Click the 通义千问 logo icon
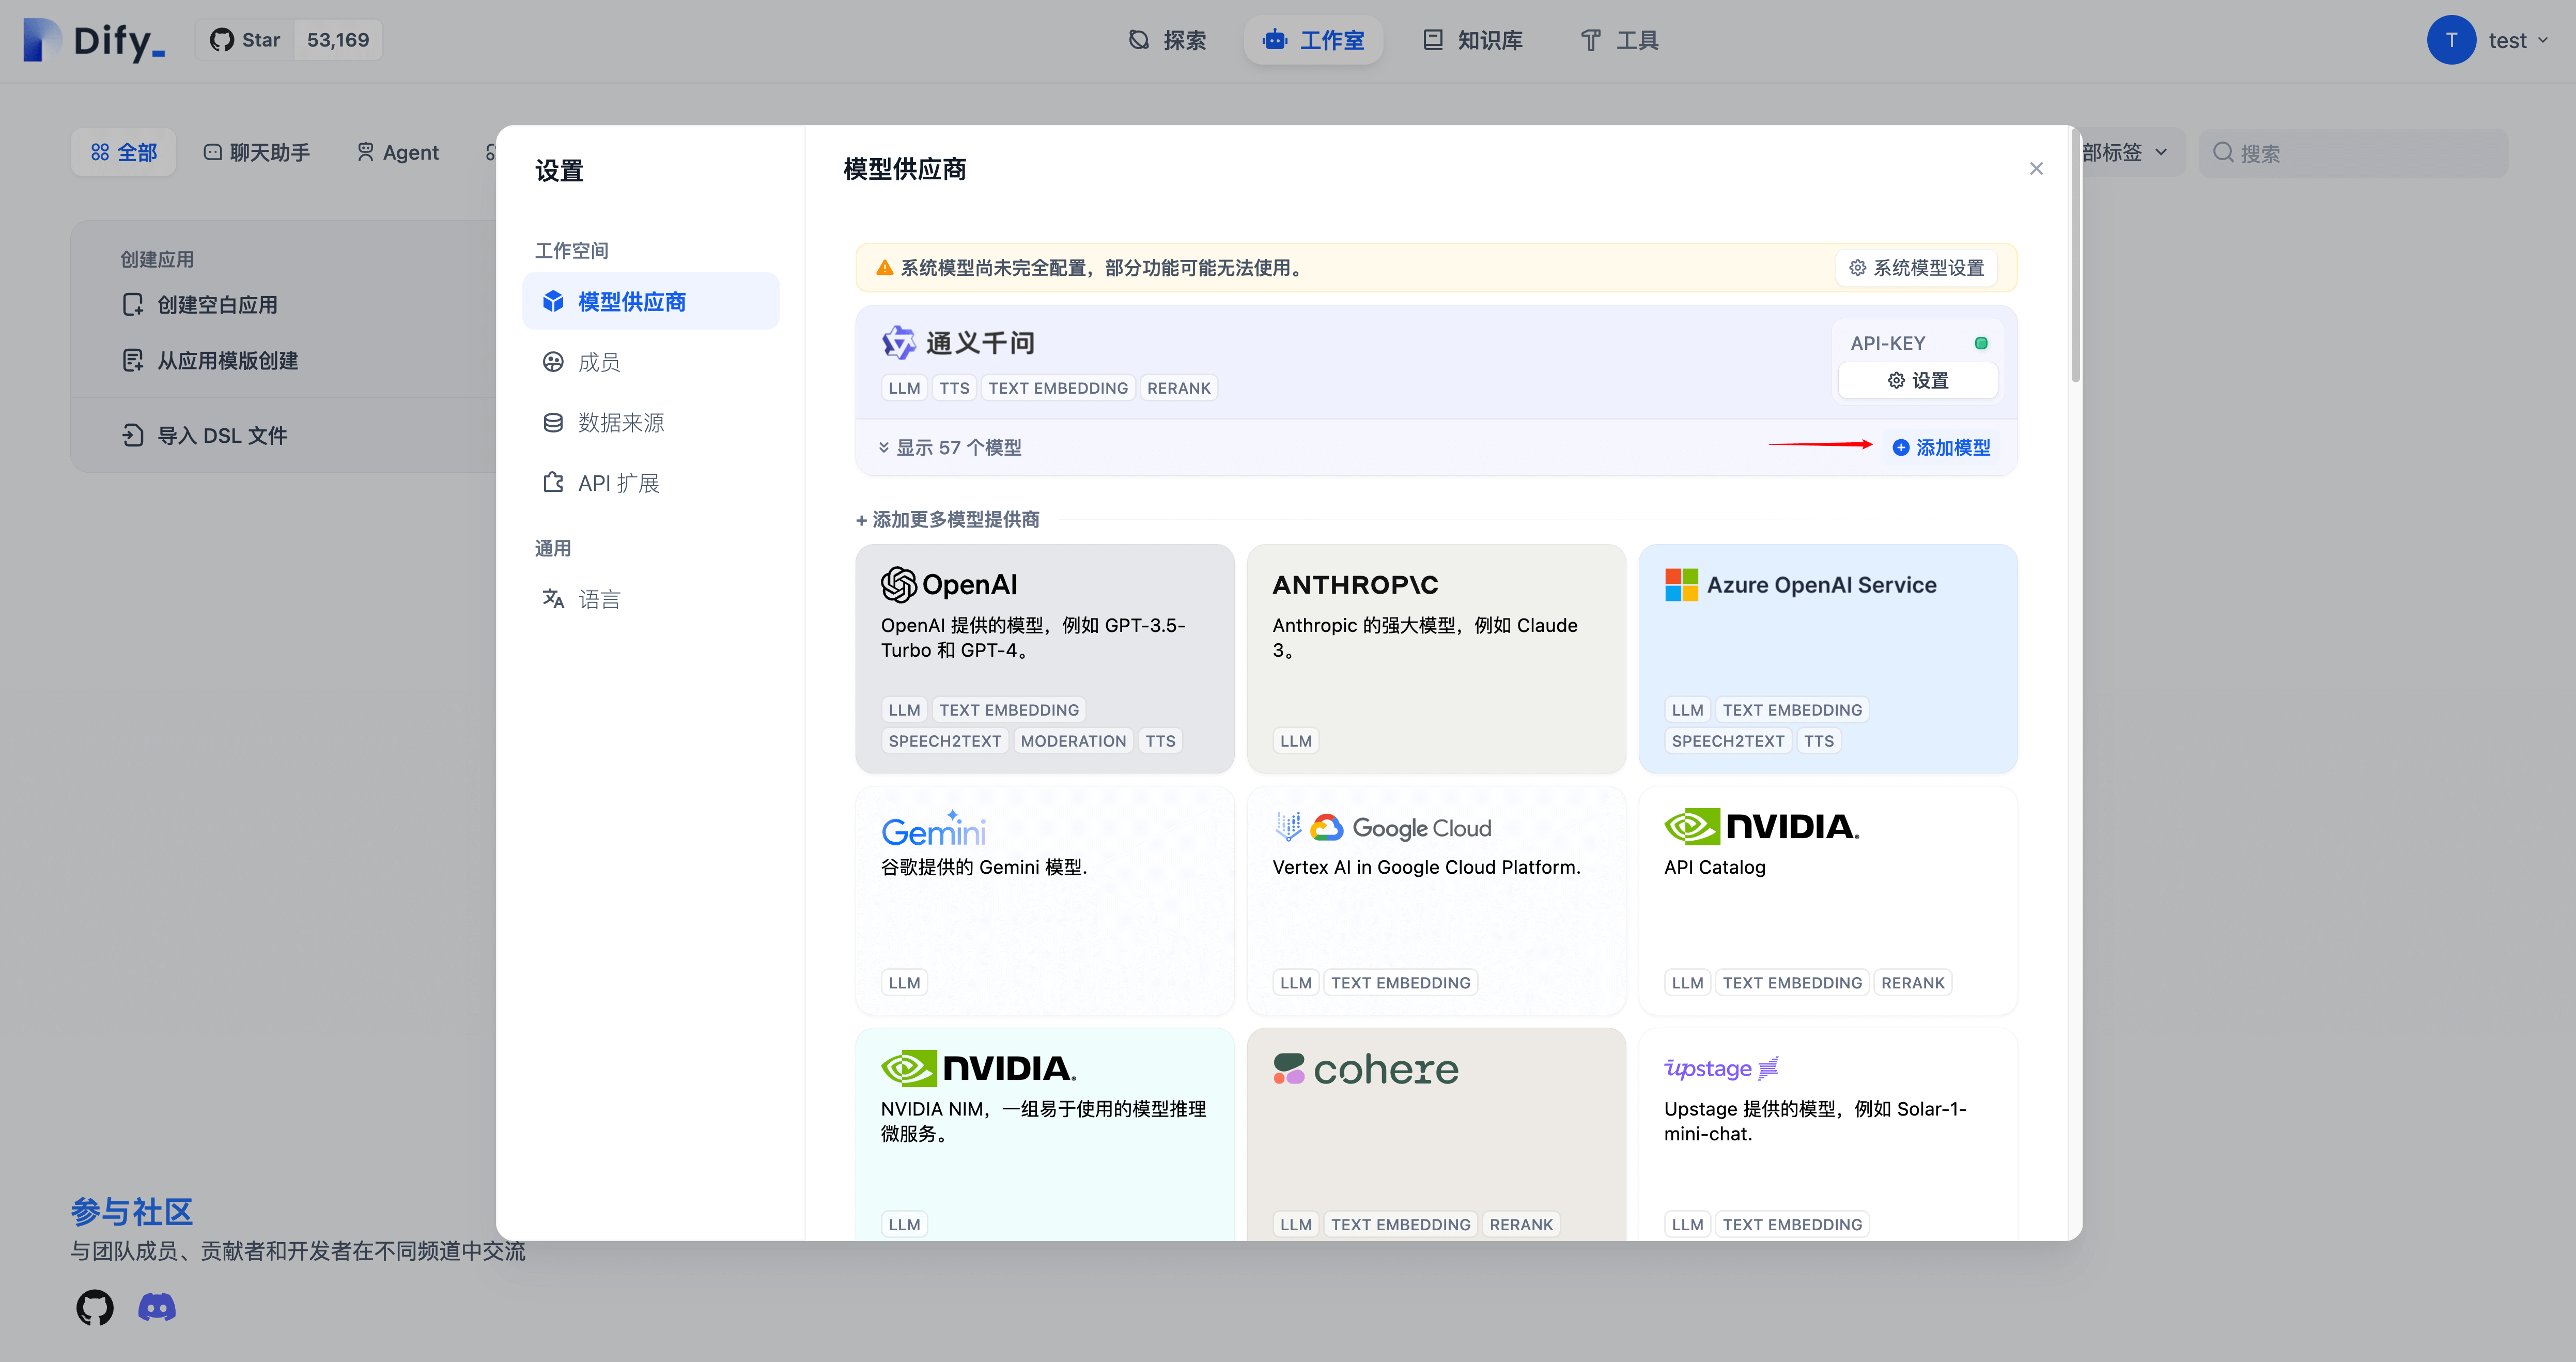 click(898, 342)
